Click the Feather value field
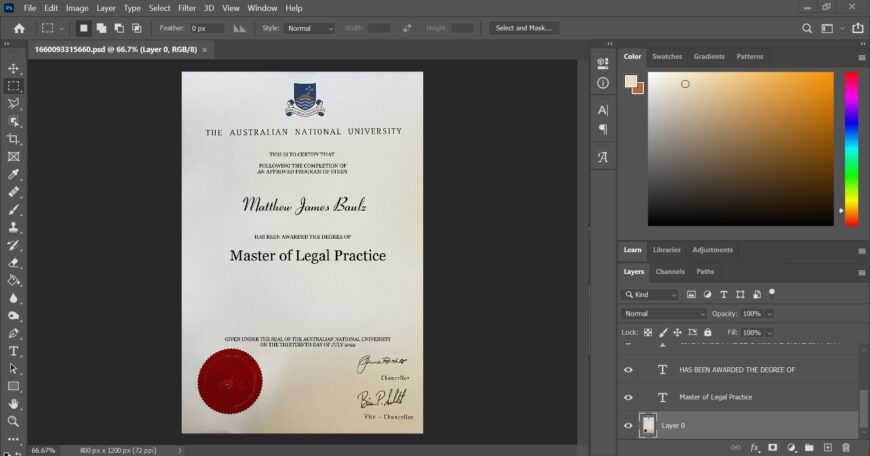The width and height of the screenshot is (870, 456). (207, 28)
